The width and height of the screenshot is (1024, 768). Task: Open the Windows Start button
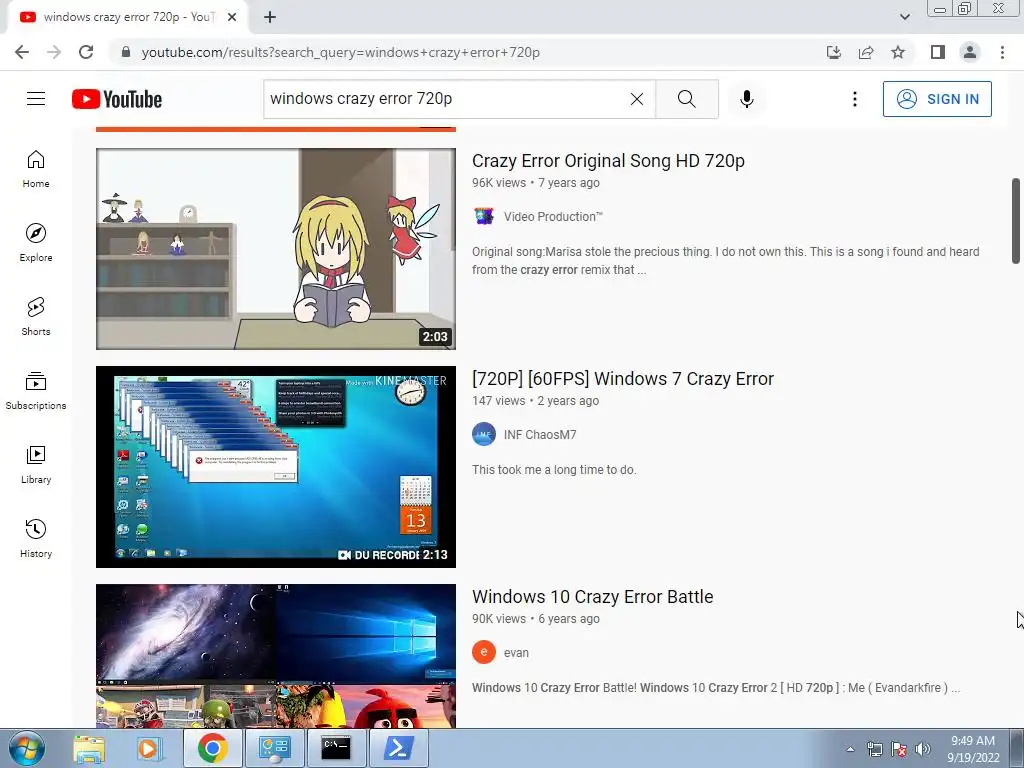(x=27, y=748)
